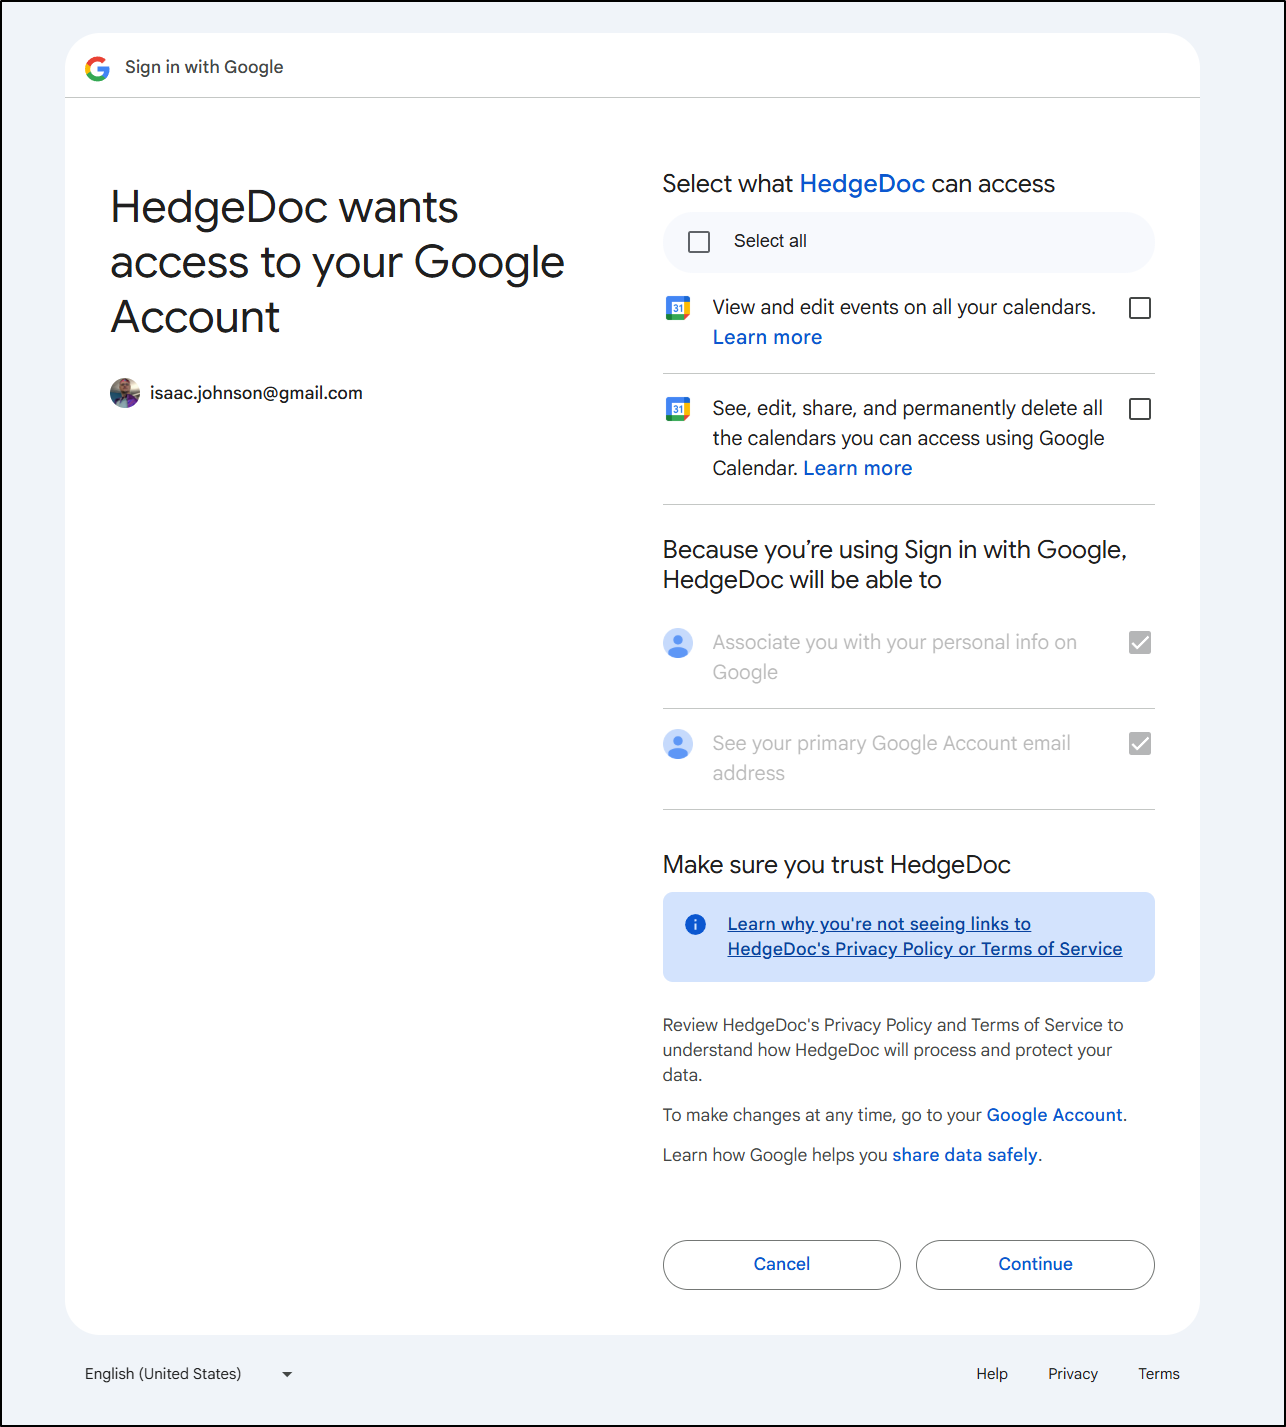Check the Select all checkbox
Image resolution: width=1286 pixels, height=1427 pixels.
click(699, 242)
